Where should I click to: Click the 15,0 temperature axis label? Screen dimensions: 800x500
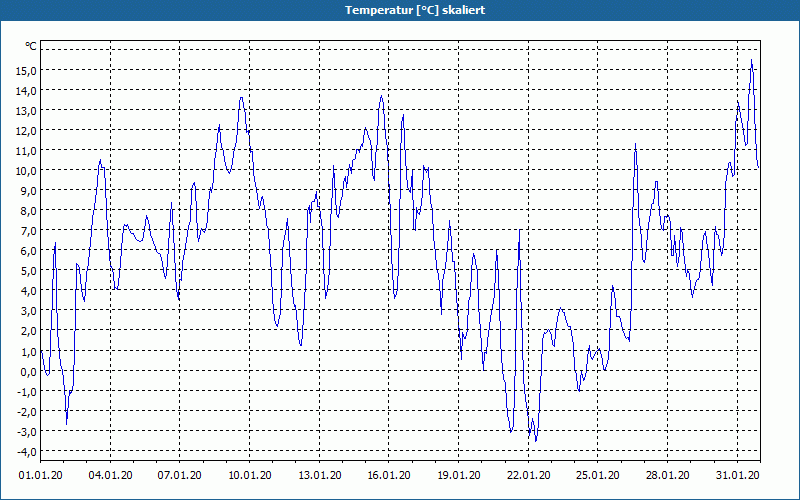(x=27, y=70)
